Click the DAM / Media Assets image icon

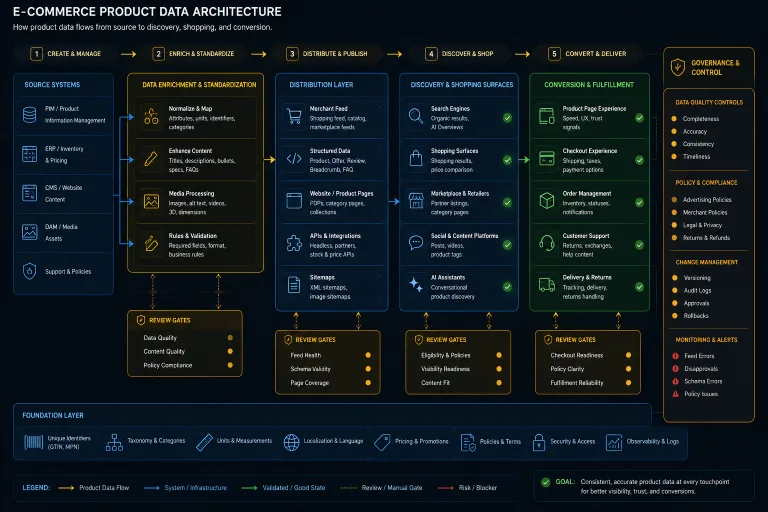point(29,232)
